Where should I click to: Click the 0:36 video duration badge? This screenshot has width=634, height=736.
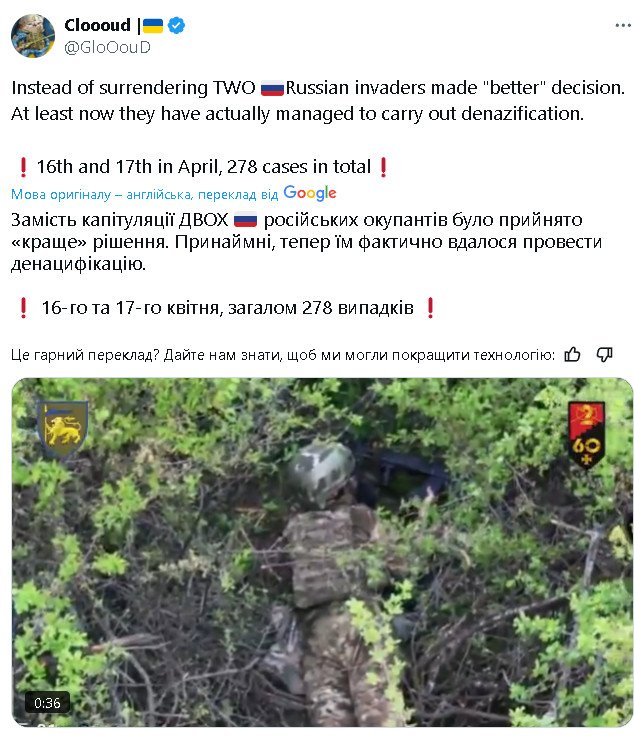(x=47, y=703)
